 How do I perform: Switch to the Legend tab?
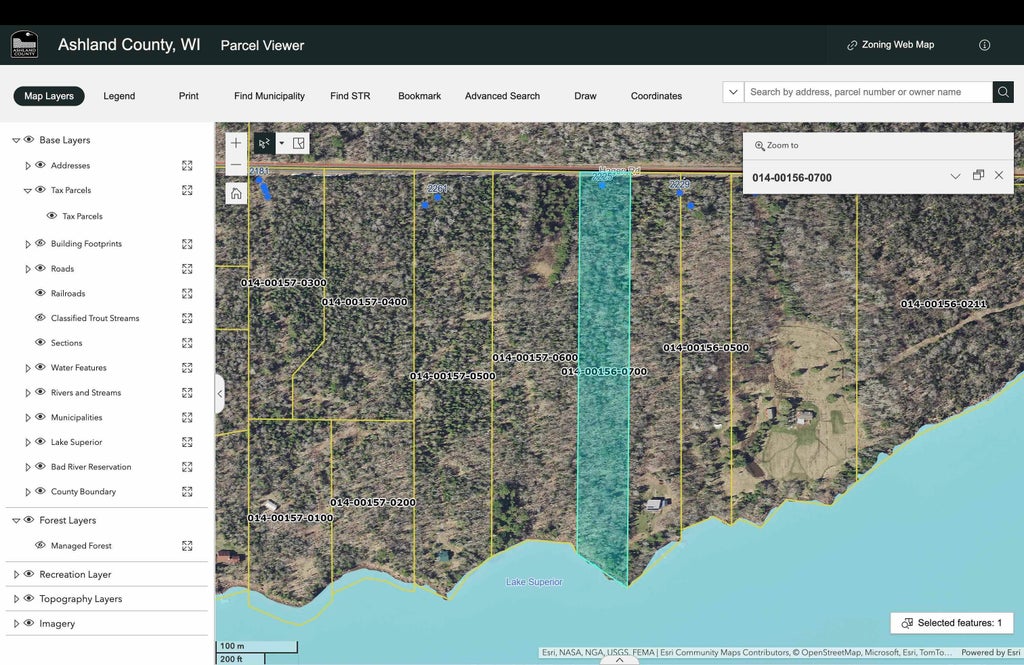pyautogui.click(x=119, y=96)
